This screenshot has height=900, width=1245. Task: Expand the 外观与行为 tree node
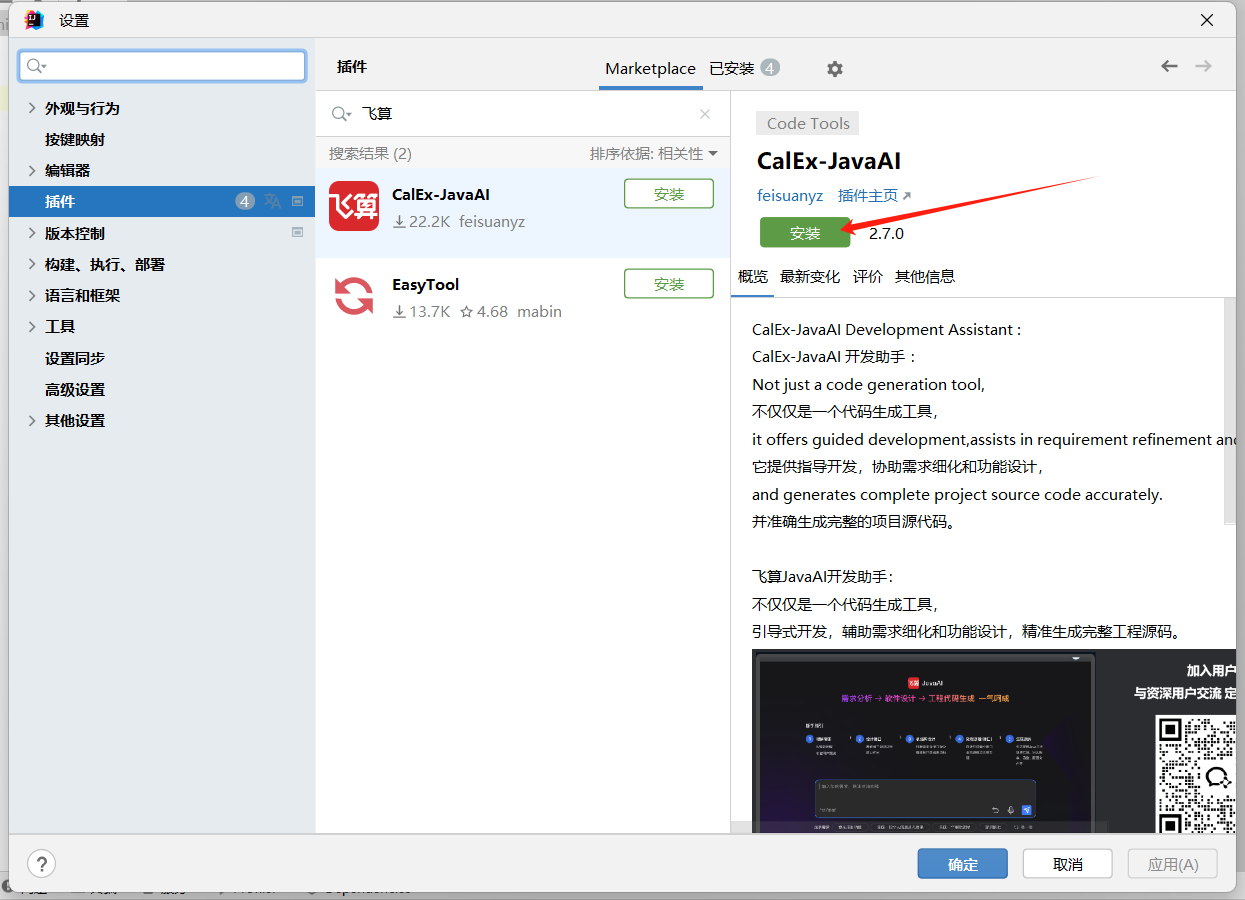(32, 108)
